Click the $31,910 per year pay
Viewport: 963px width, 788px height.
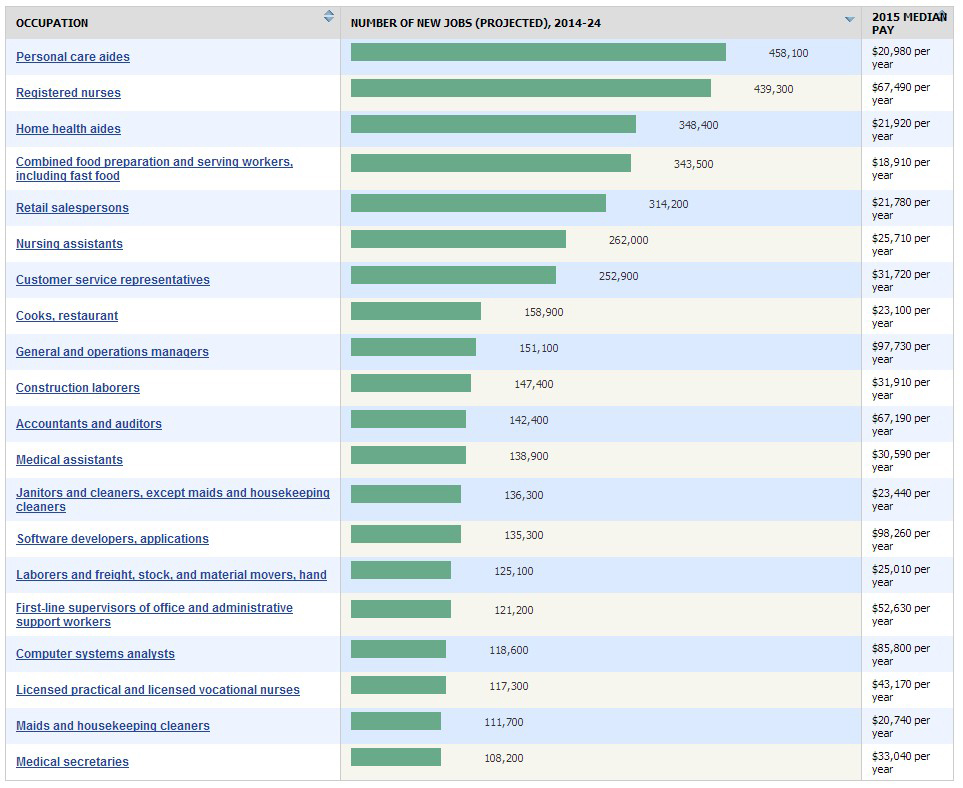coord(900,389)
